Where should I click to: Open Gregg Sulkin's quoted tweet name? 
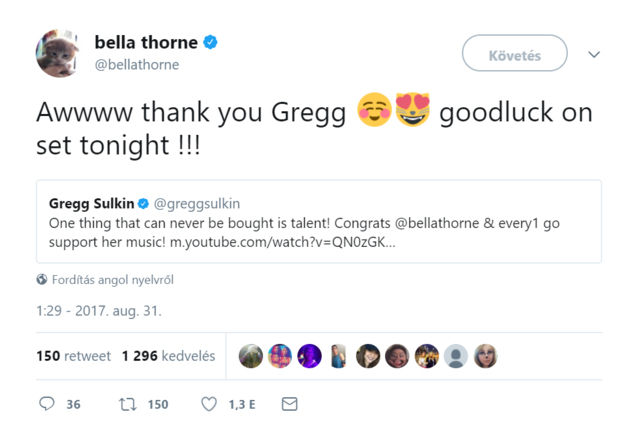coord(89,203)
